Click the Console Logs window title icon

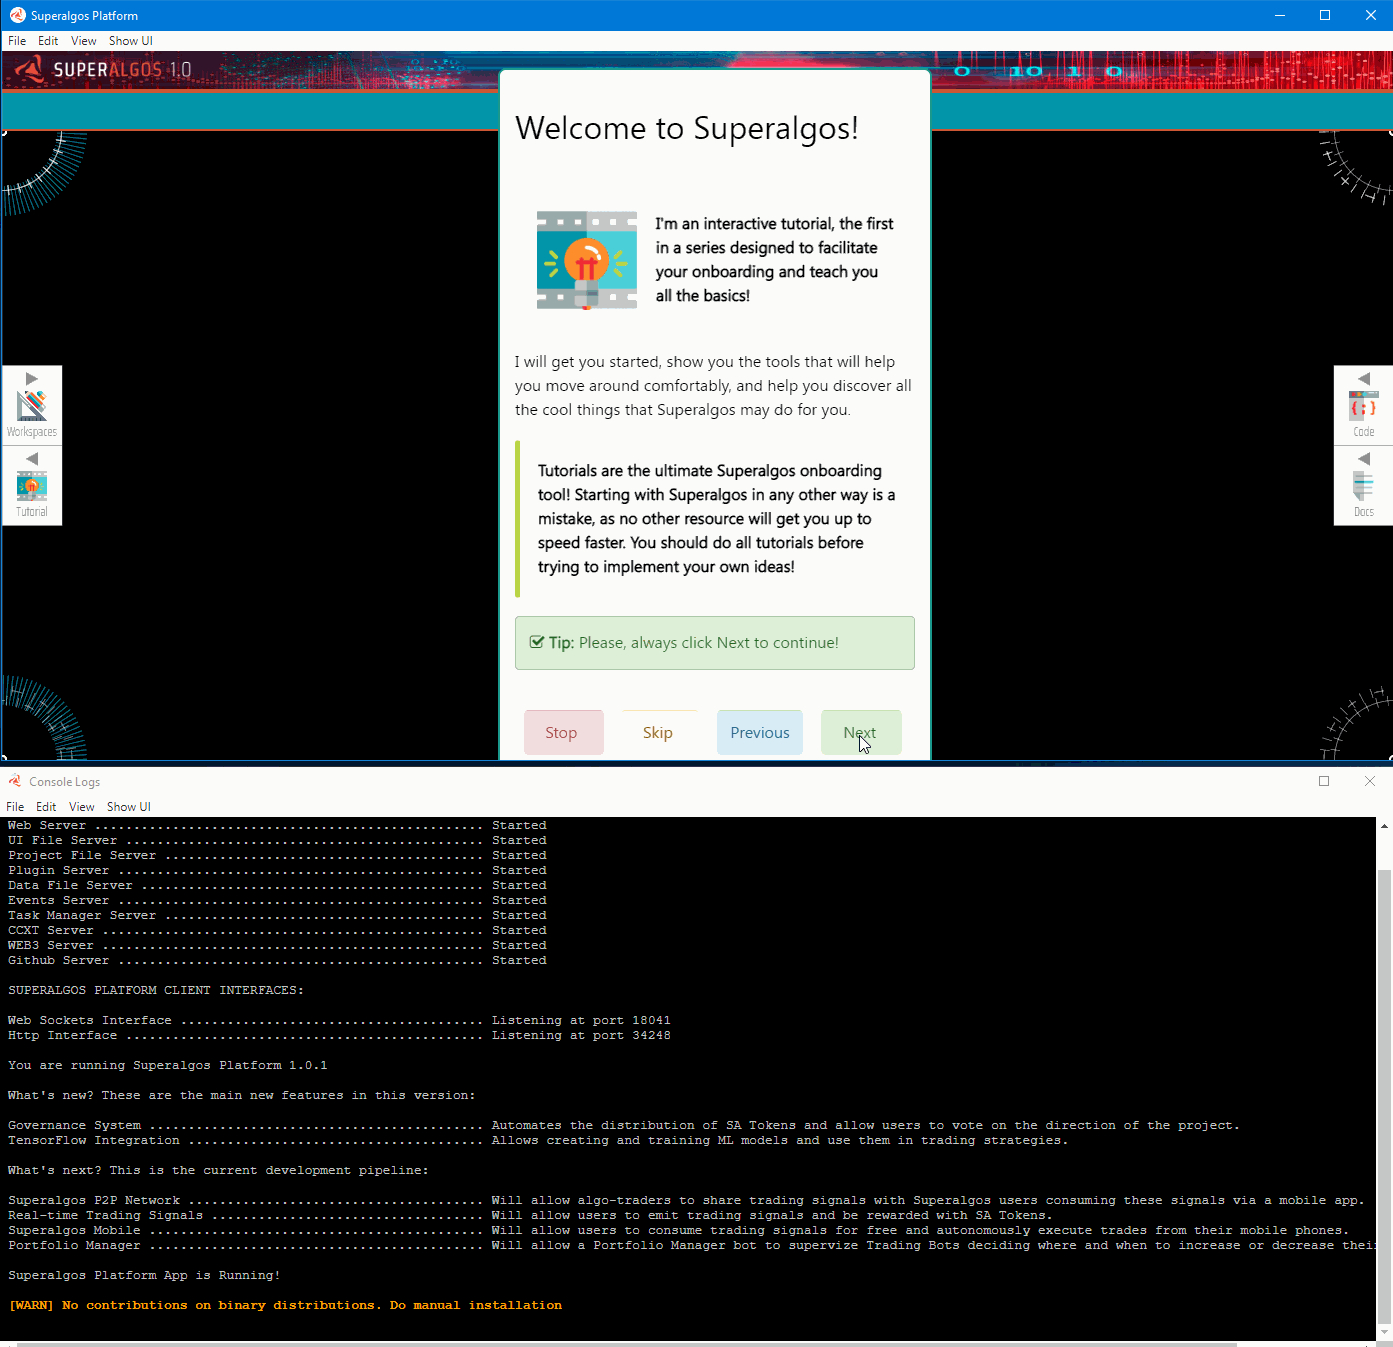pos(15,781)
